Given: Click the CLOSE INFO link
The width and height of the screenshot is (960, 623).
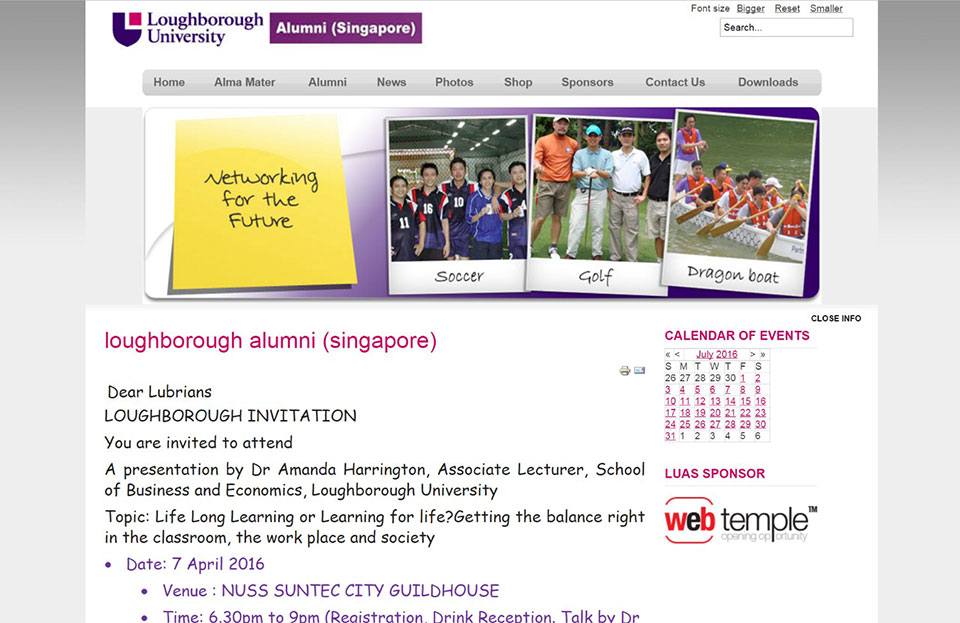Looking at the screenshot, I should (836, 318).
